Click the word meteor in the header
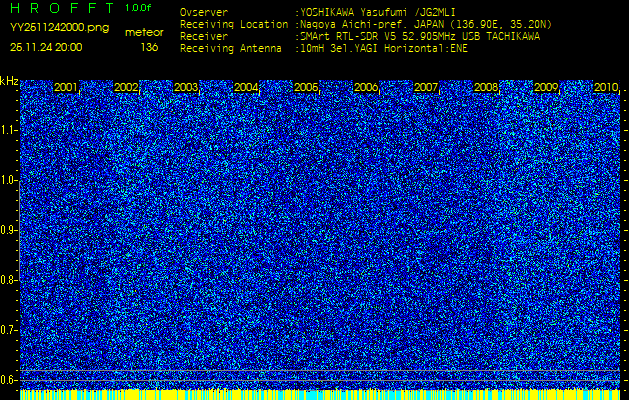The image size is (629, 400). tap(144, 32)
